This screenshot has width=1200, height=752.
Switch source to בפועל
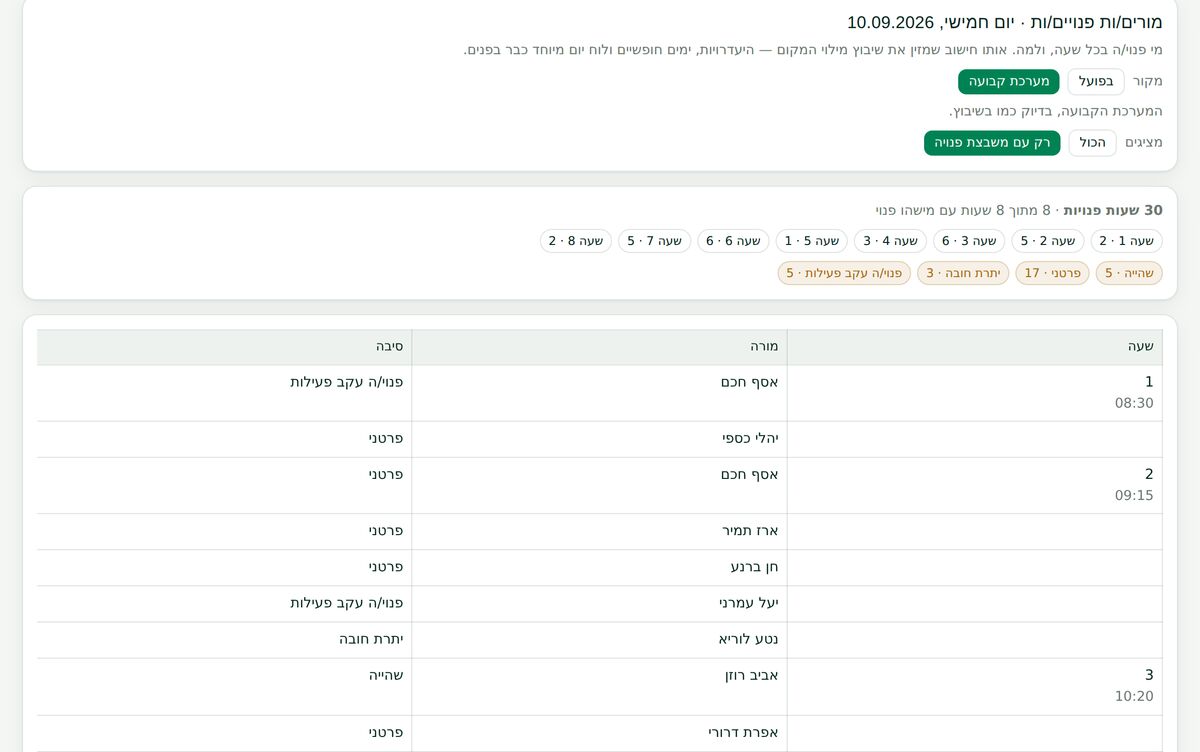click(x=1096, y=82)
